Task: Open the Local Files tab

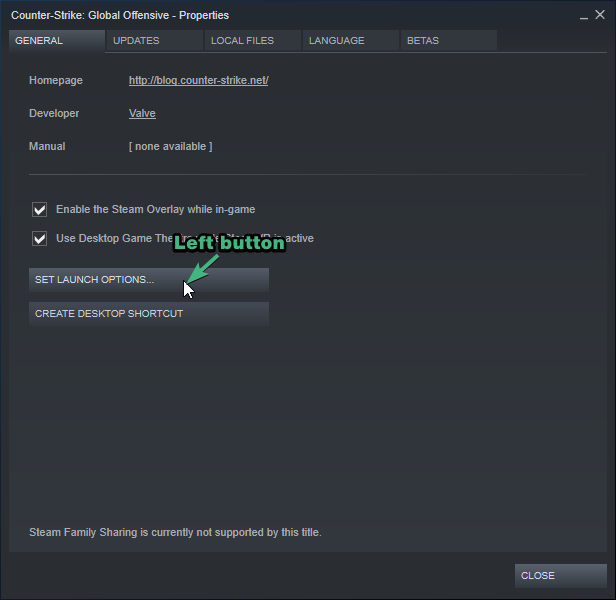Action: tap(253, 40)
